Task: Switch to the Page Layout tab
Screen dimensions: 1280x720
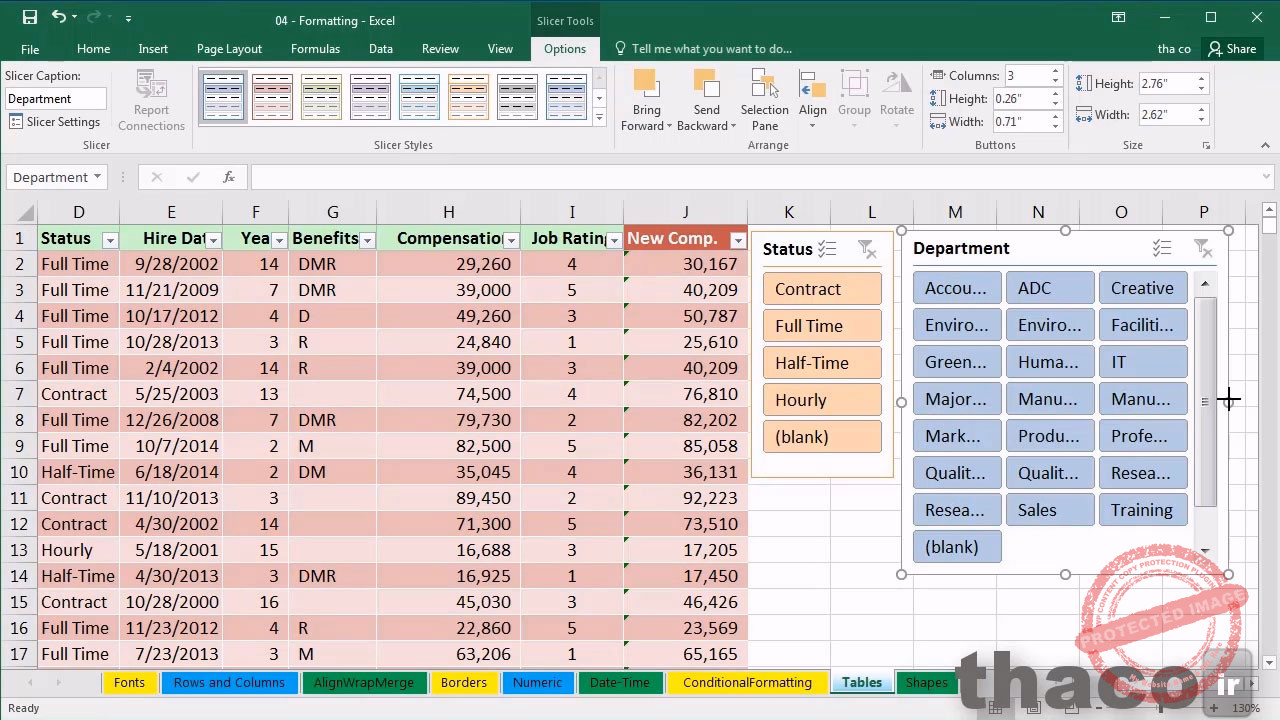Action: 229,48
